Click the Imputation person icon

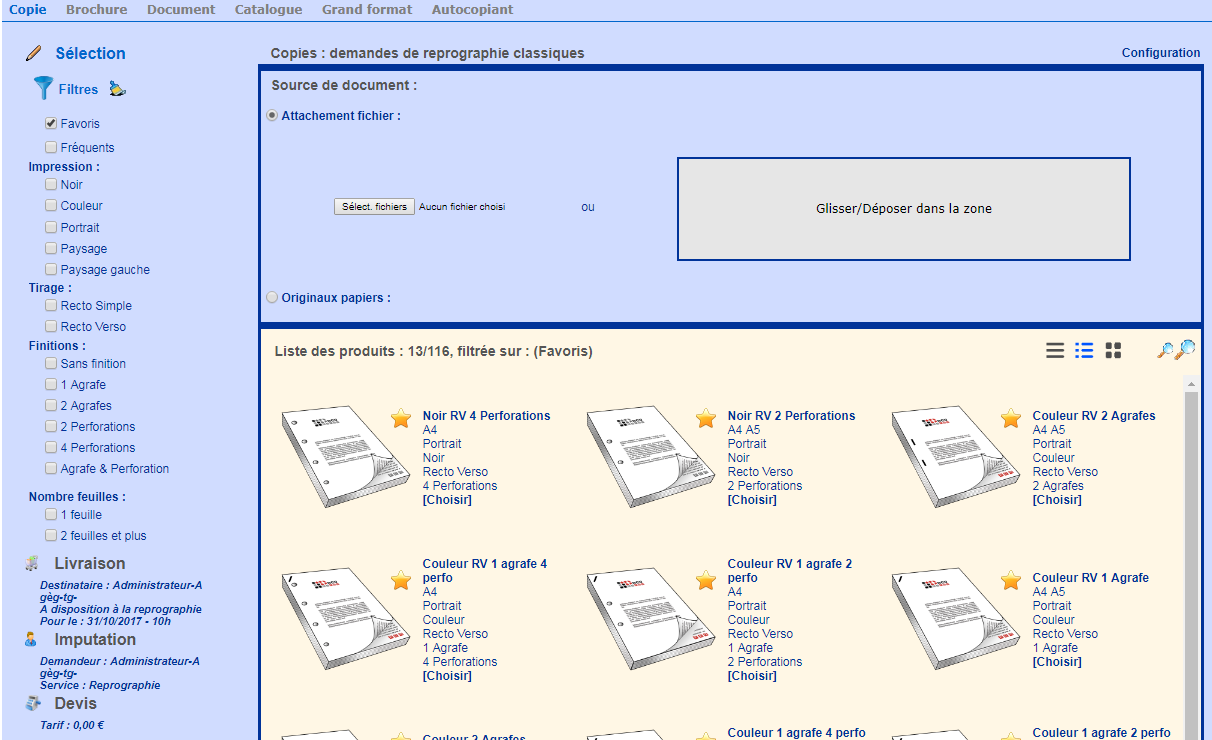[31, 639]
